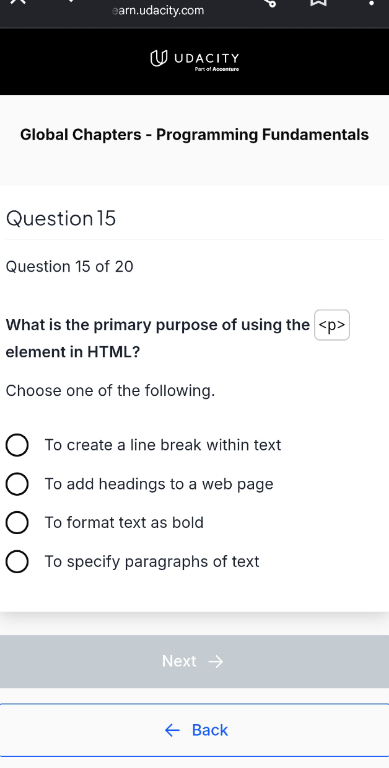Click the 'Question 15' heading
389x768 pixels.
click(61, 218)
